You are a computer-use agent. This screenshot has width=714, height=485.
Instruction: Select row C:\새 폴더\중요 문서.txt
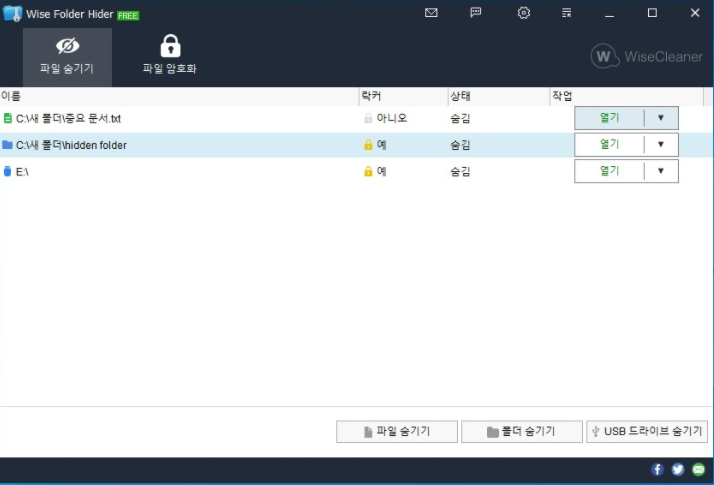pyautogui.click(x=357, y=118)
